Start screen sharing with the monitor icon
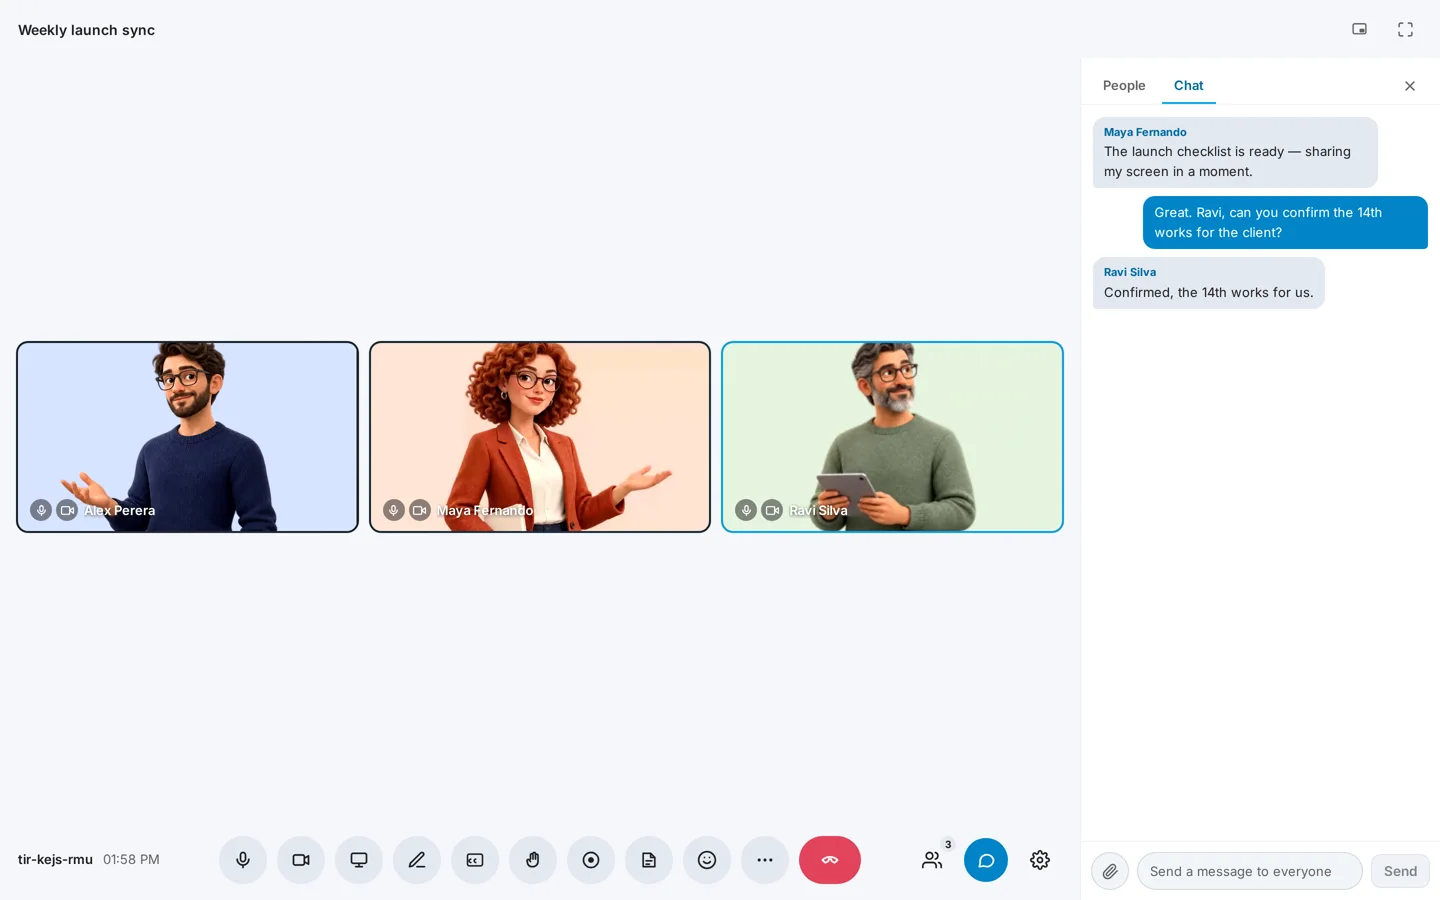Viewport: 1440px width, 900px height. tap(359, 860)
